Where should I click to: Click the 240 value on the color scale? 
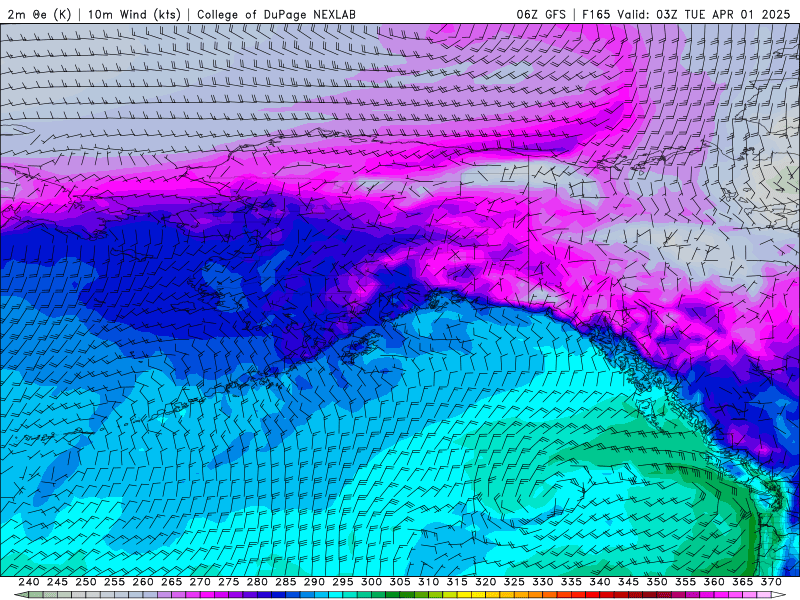coord(29,582)
